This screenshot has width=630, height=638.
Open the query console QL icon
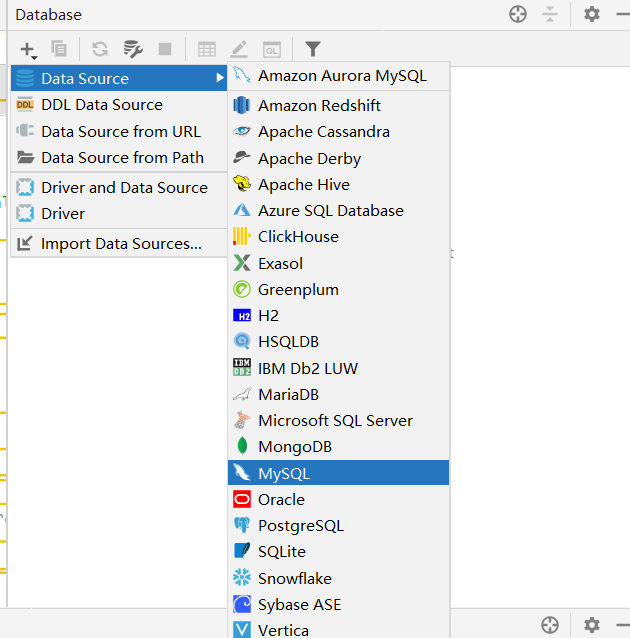click(272, 50)
